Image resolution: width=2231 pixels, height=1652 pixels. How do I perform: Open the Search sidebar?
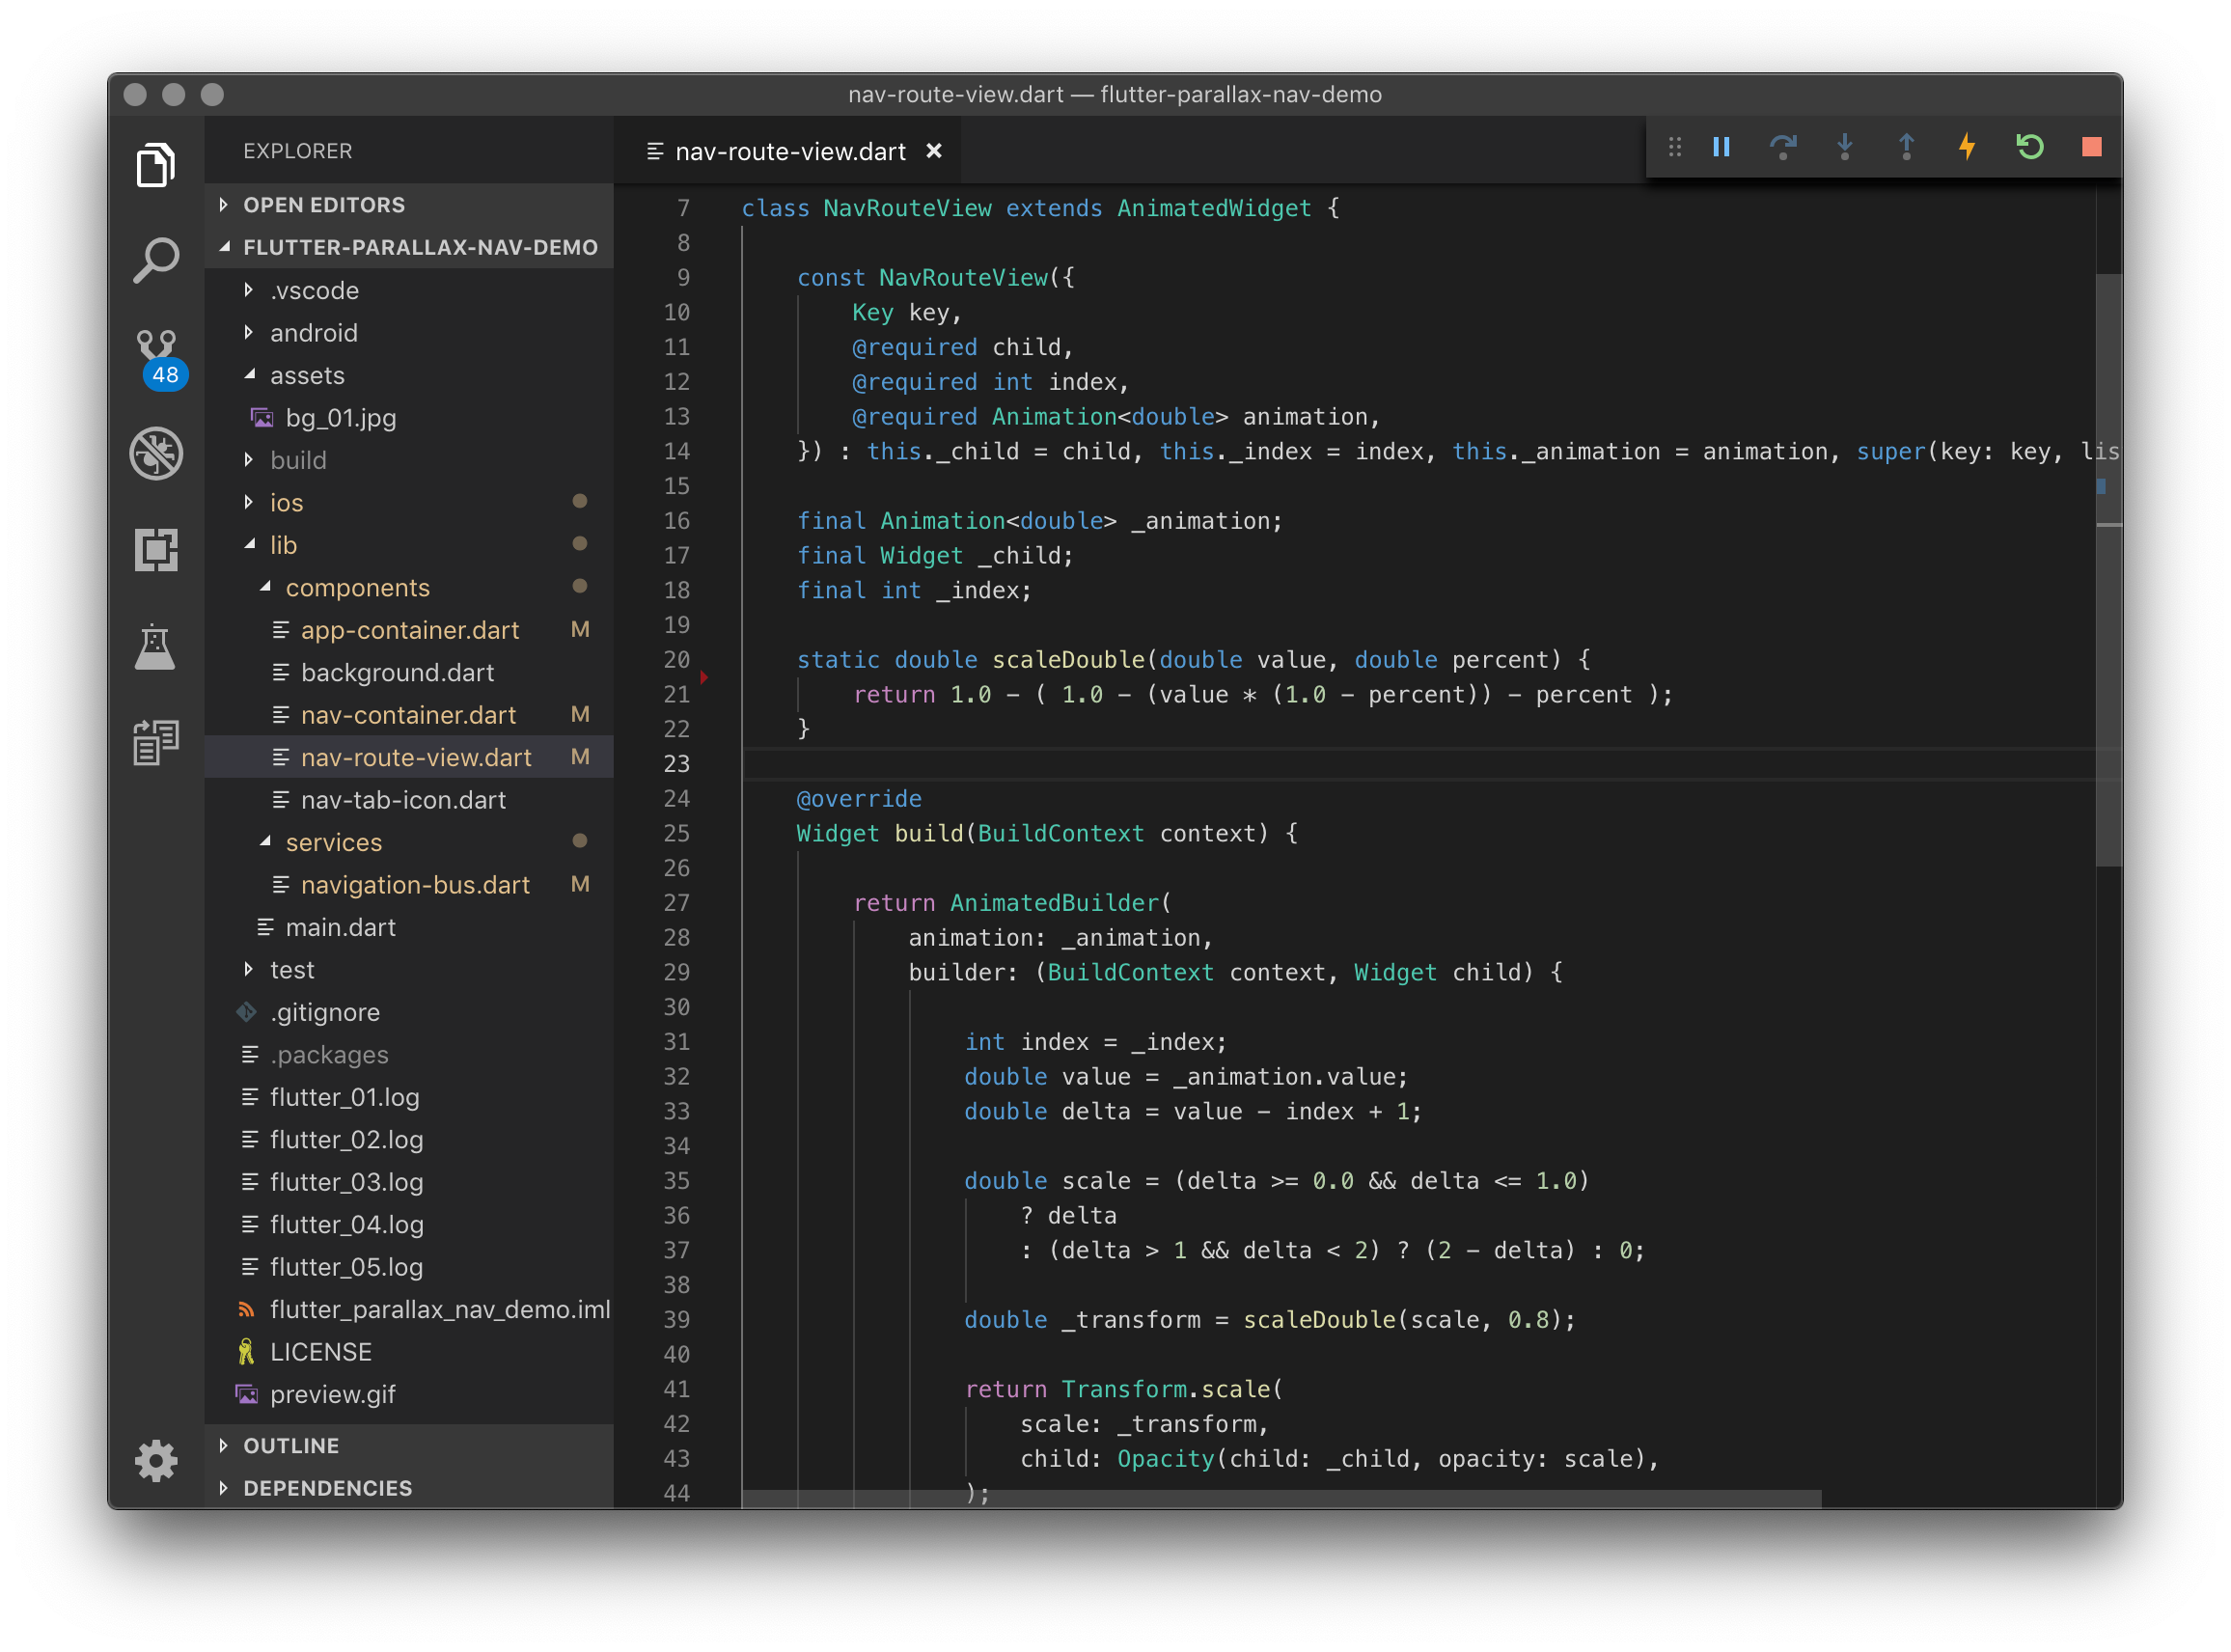[x=157, y=258]
